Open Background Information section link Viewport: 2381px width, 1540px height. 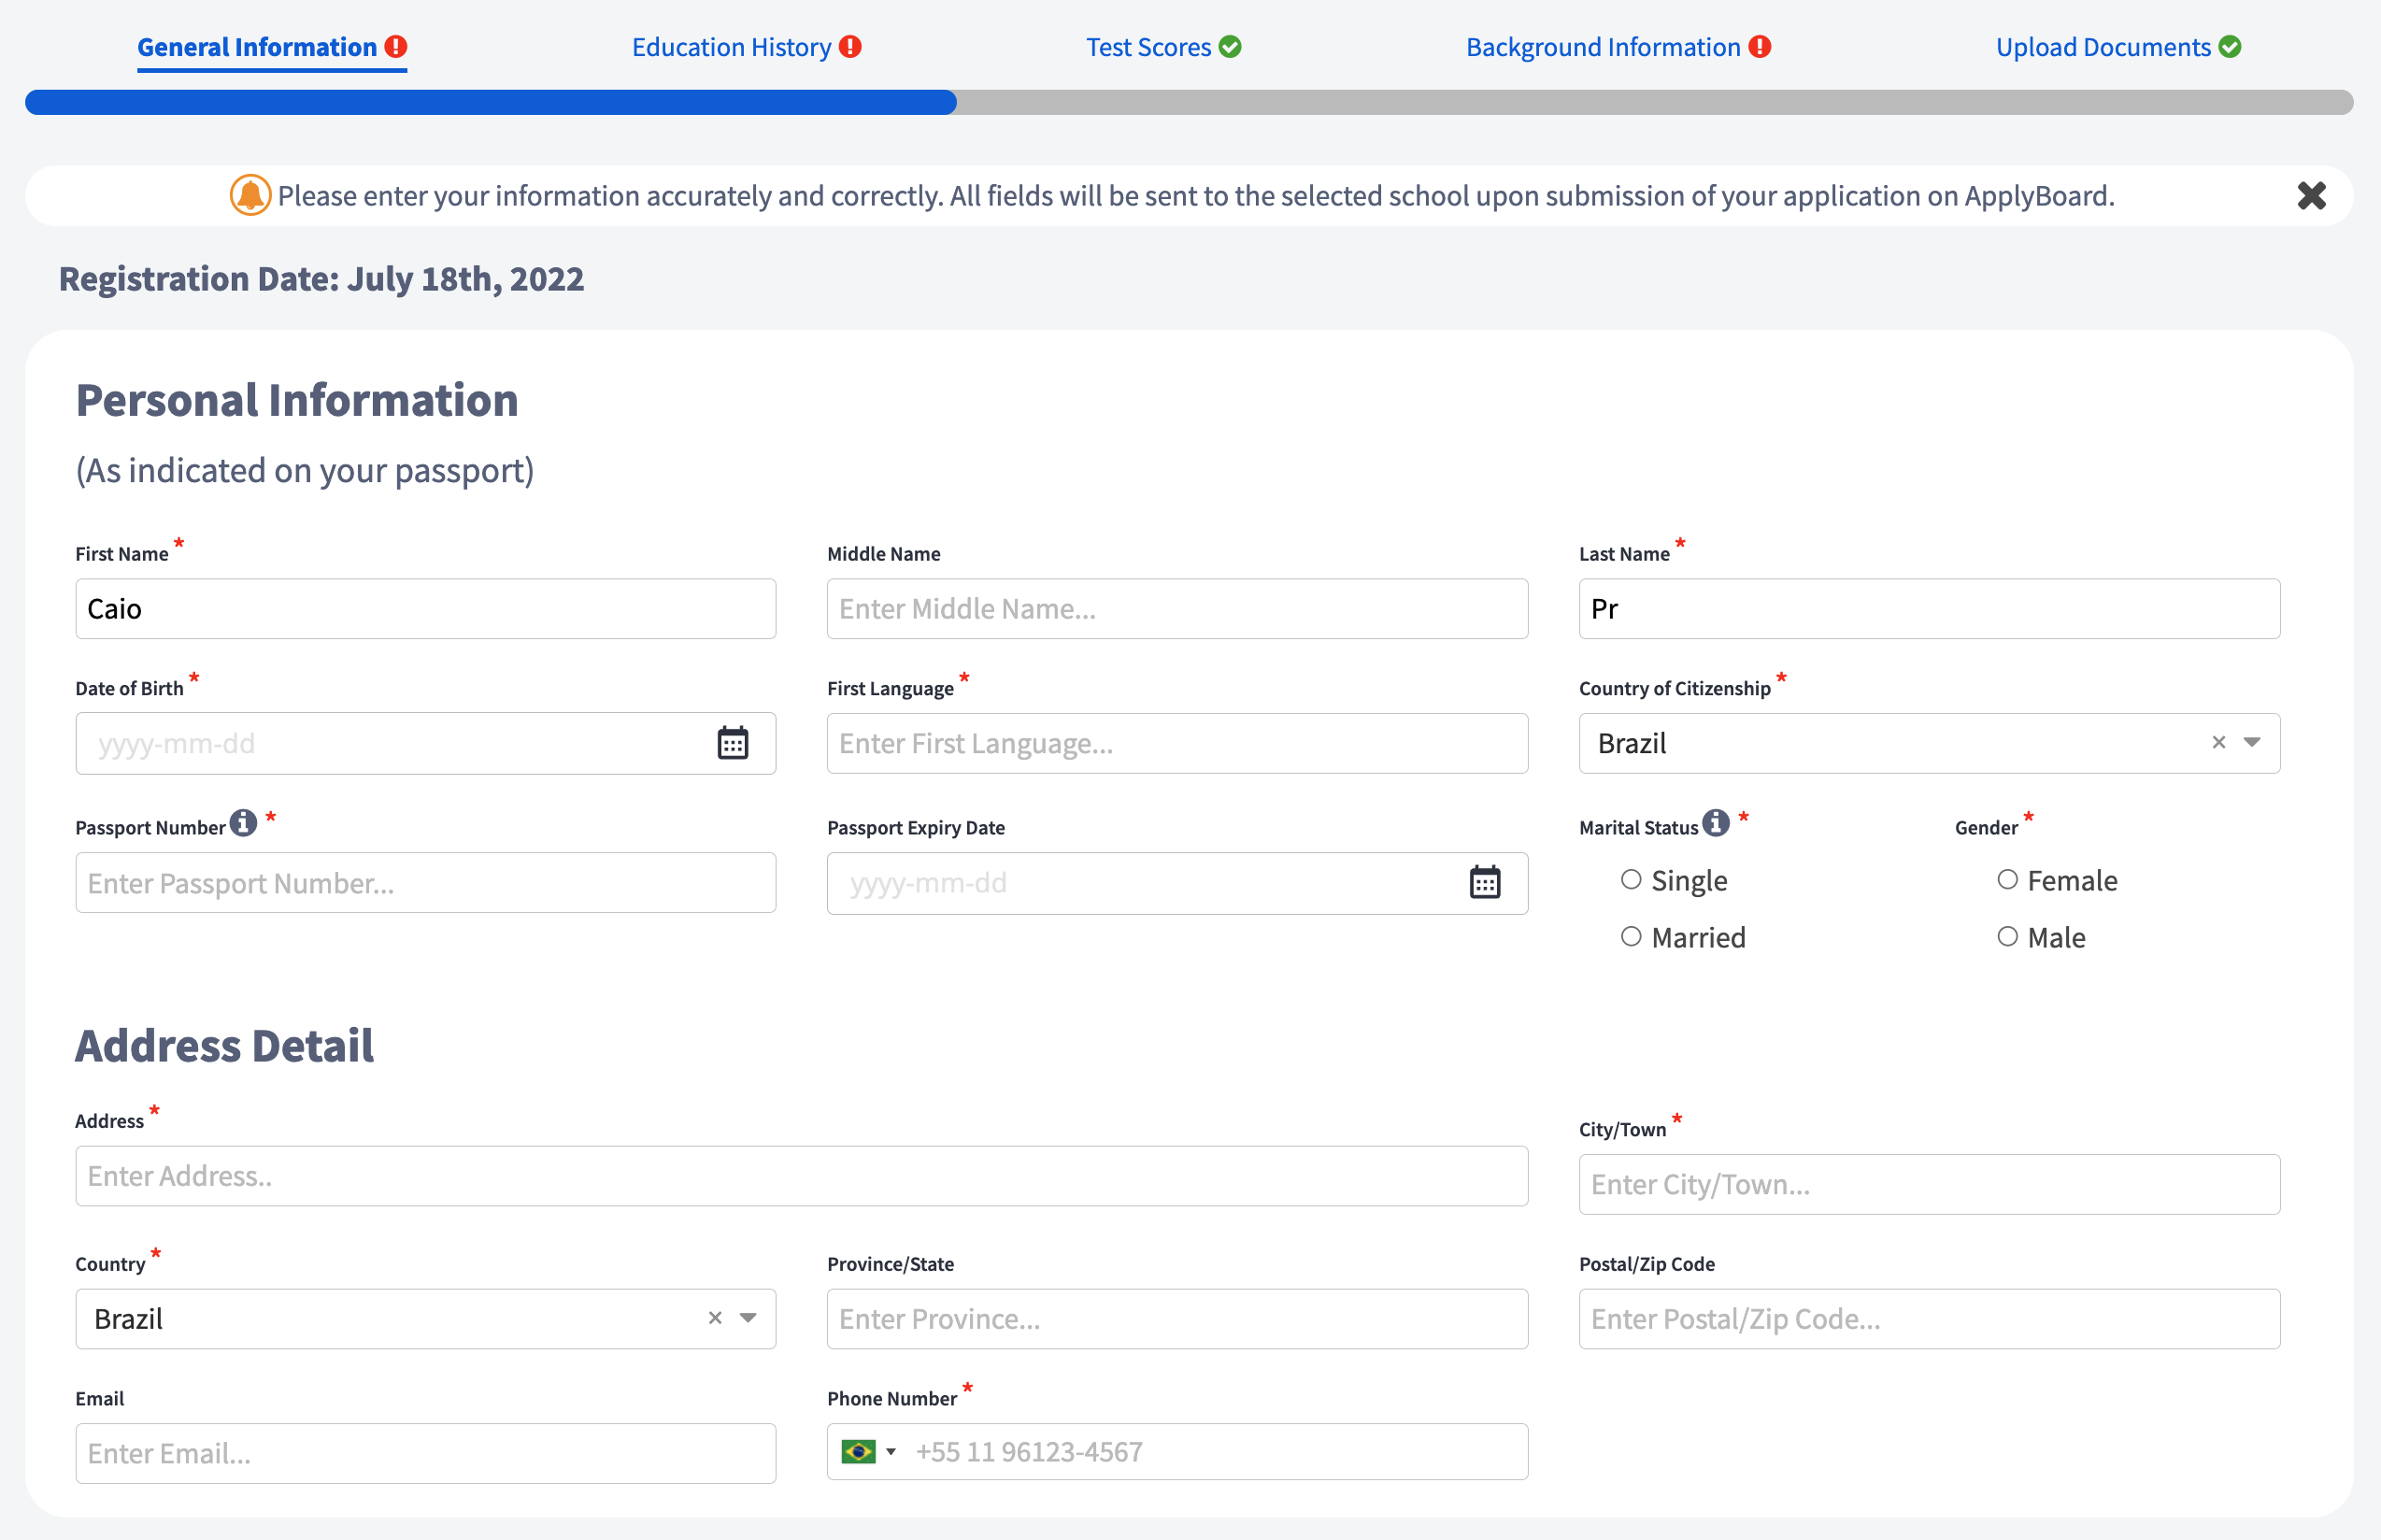point(1603,47)
